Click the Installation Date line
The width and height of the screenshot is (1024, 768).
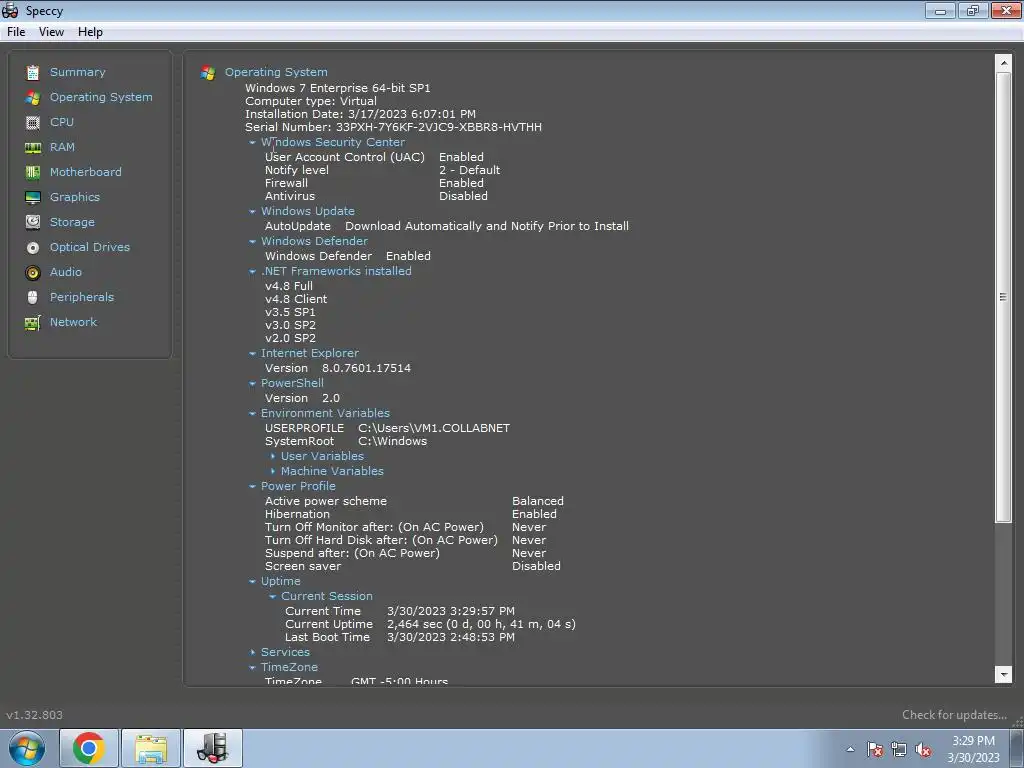pyautogui.click(x=360, y=114)
